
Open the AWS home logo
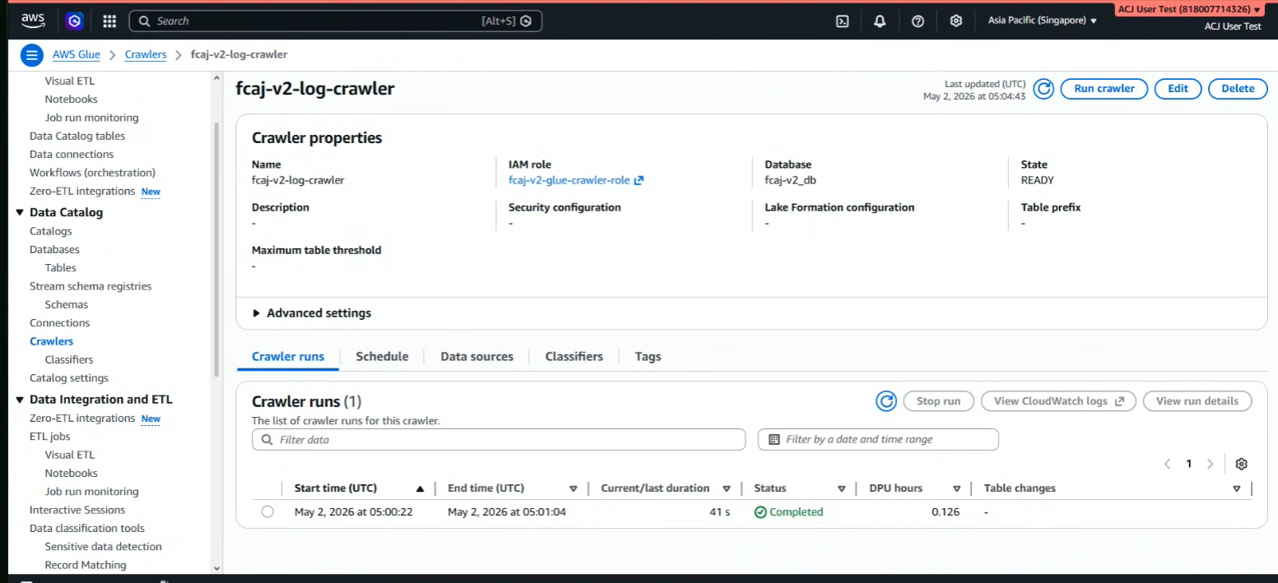pos(33,20)
